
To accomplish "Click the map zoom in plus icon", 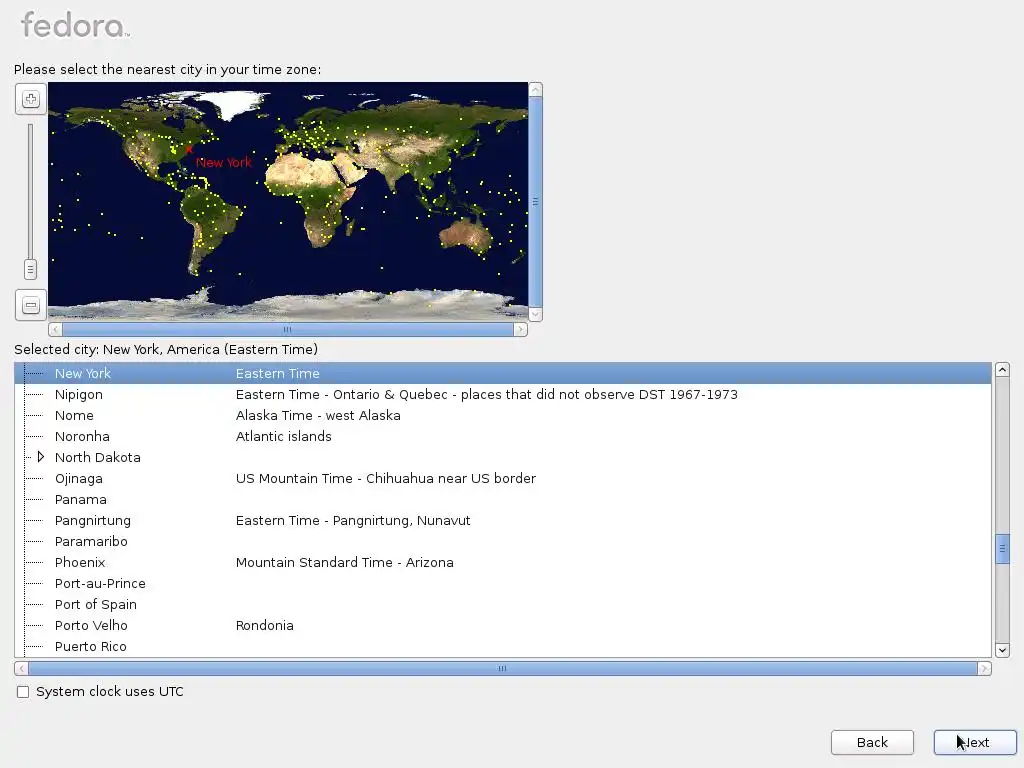I will pos(31,99).
